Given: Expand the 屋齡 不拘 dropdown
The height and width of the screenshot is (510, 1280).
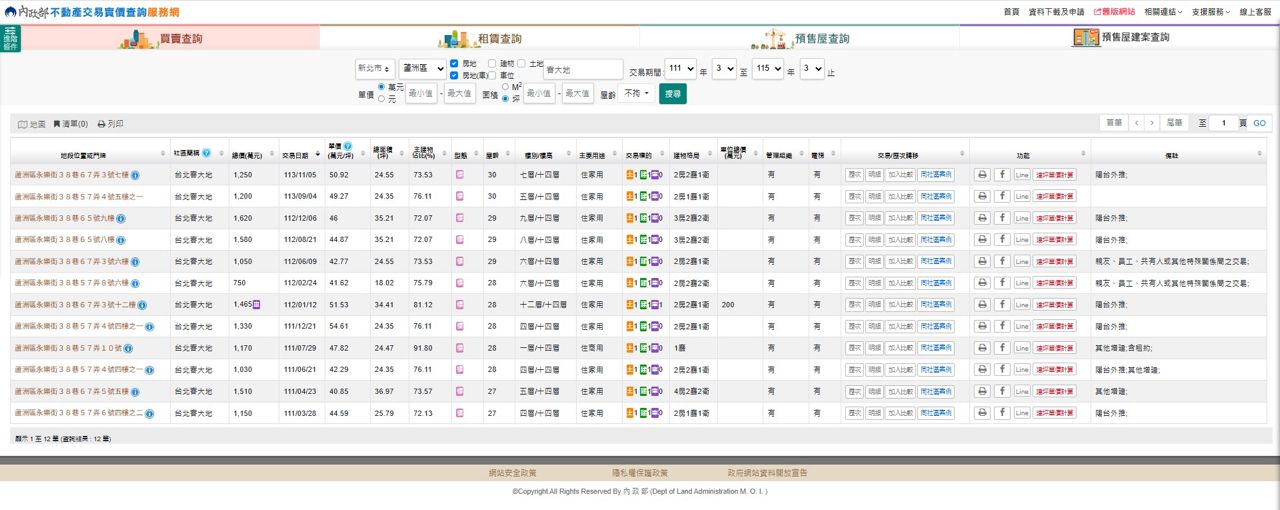Looking at the screenshot, I should (x=636, y=93).
